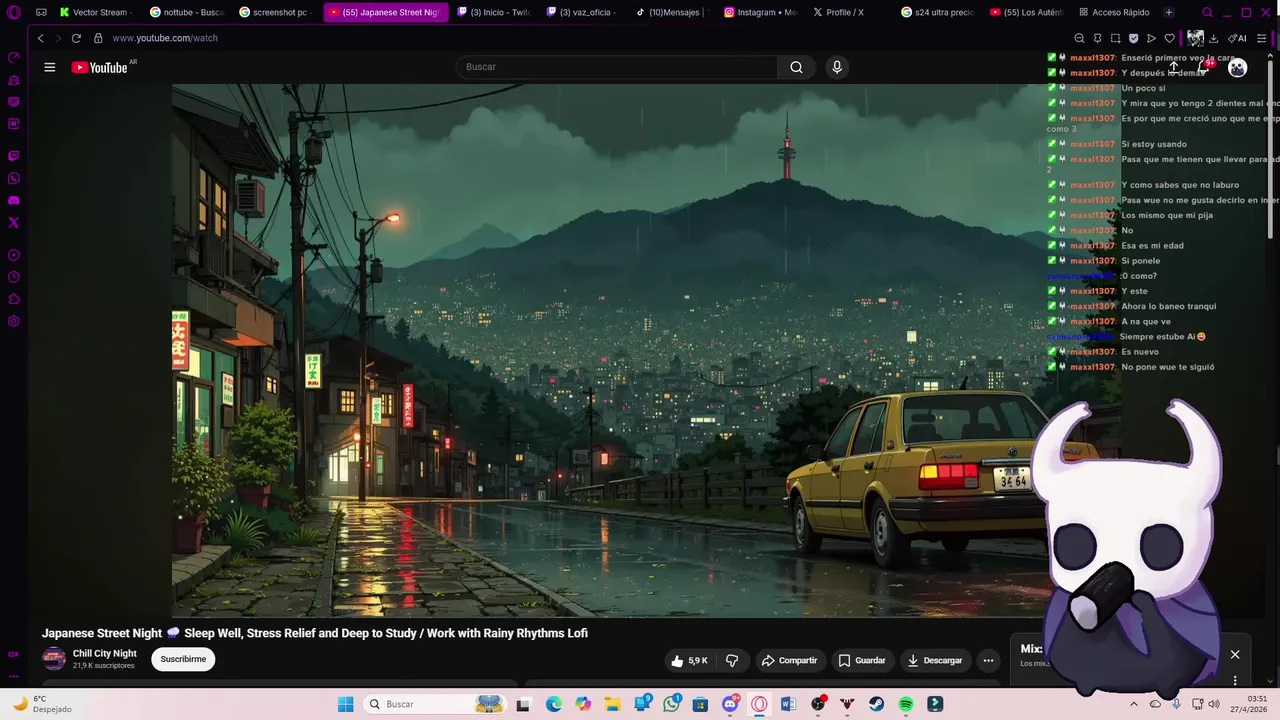The image size is (1280, 720).
Task: Click the Windows taskbar Buscar search box
Action: point(434,704)
